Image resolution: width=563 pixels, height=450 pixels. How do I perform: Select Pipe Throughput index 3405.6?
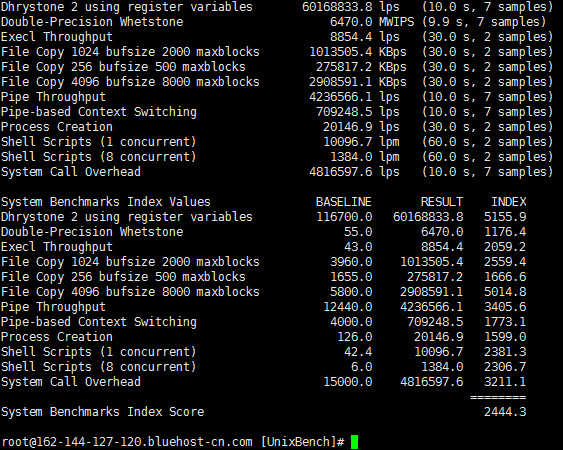click(505, 307)
